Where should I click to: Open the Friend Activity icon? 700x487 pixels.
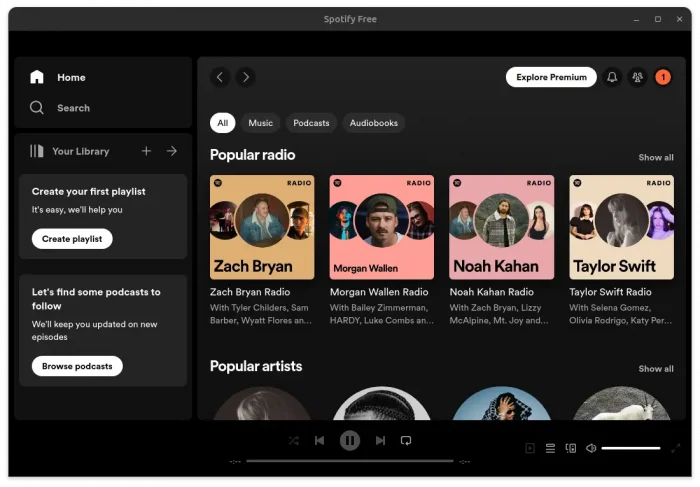point(637,77)
